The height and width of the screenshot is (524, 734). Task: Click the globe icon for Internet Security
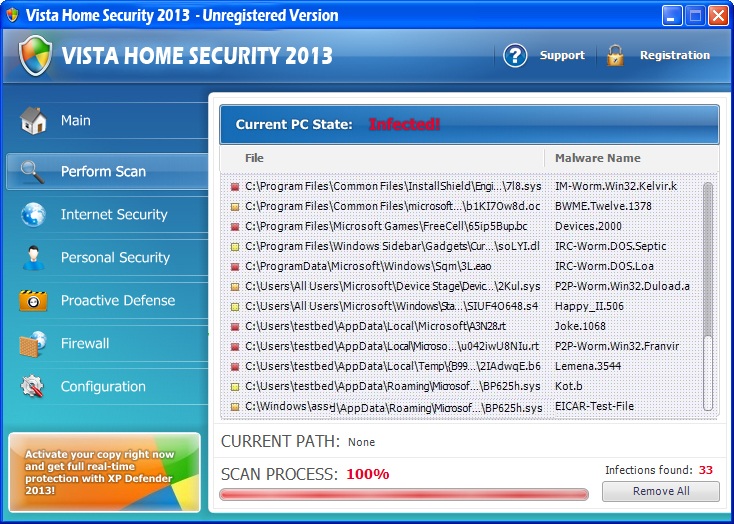[33, 215]
